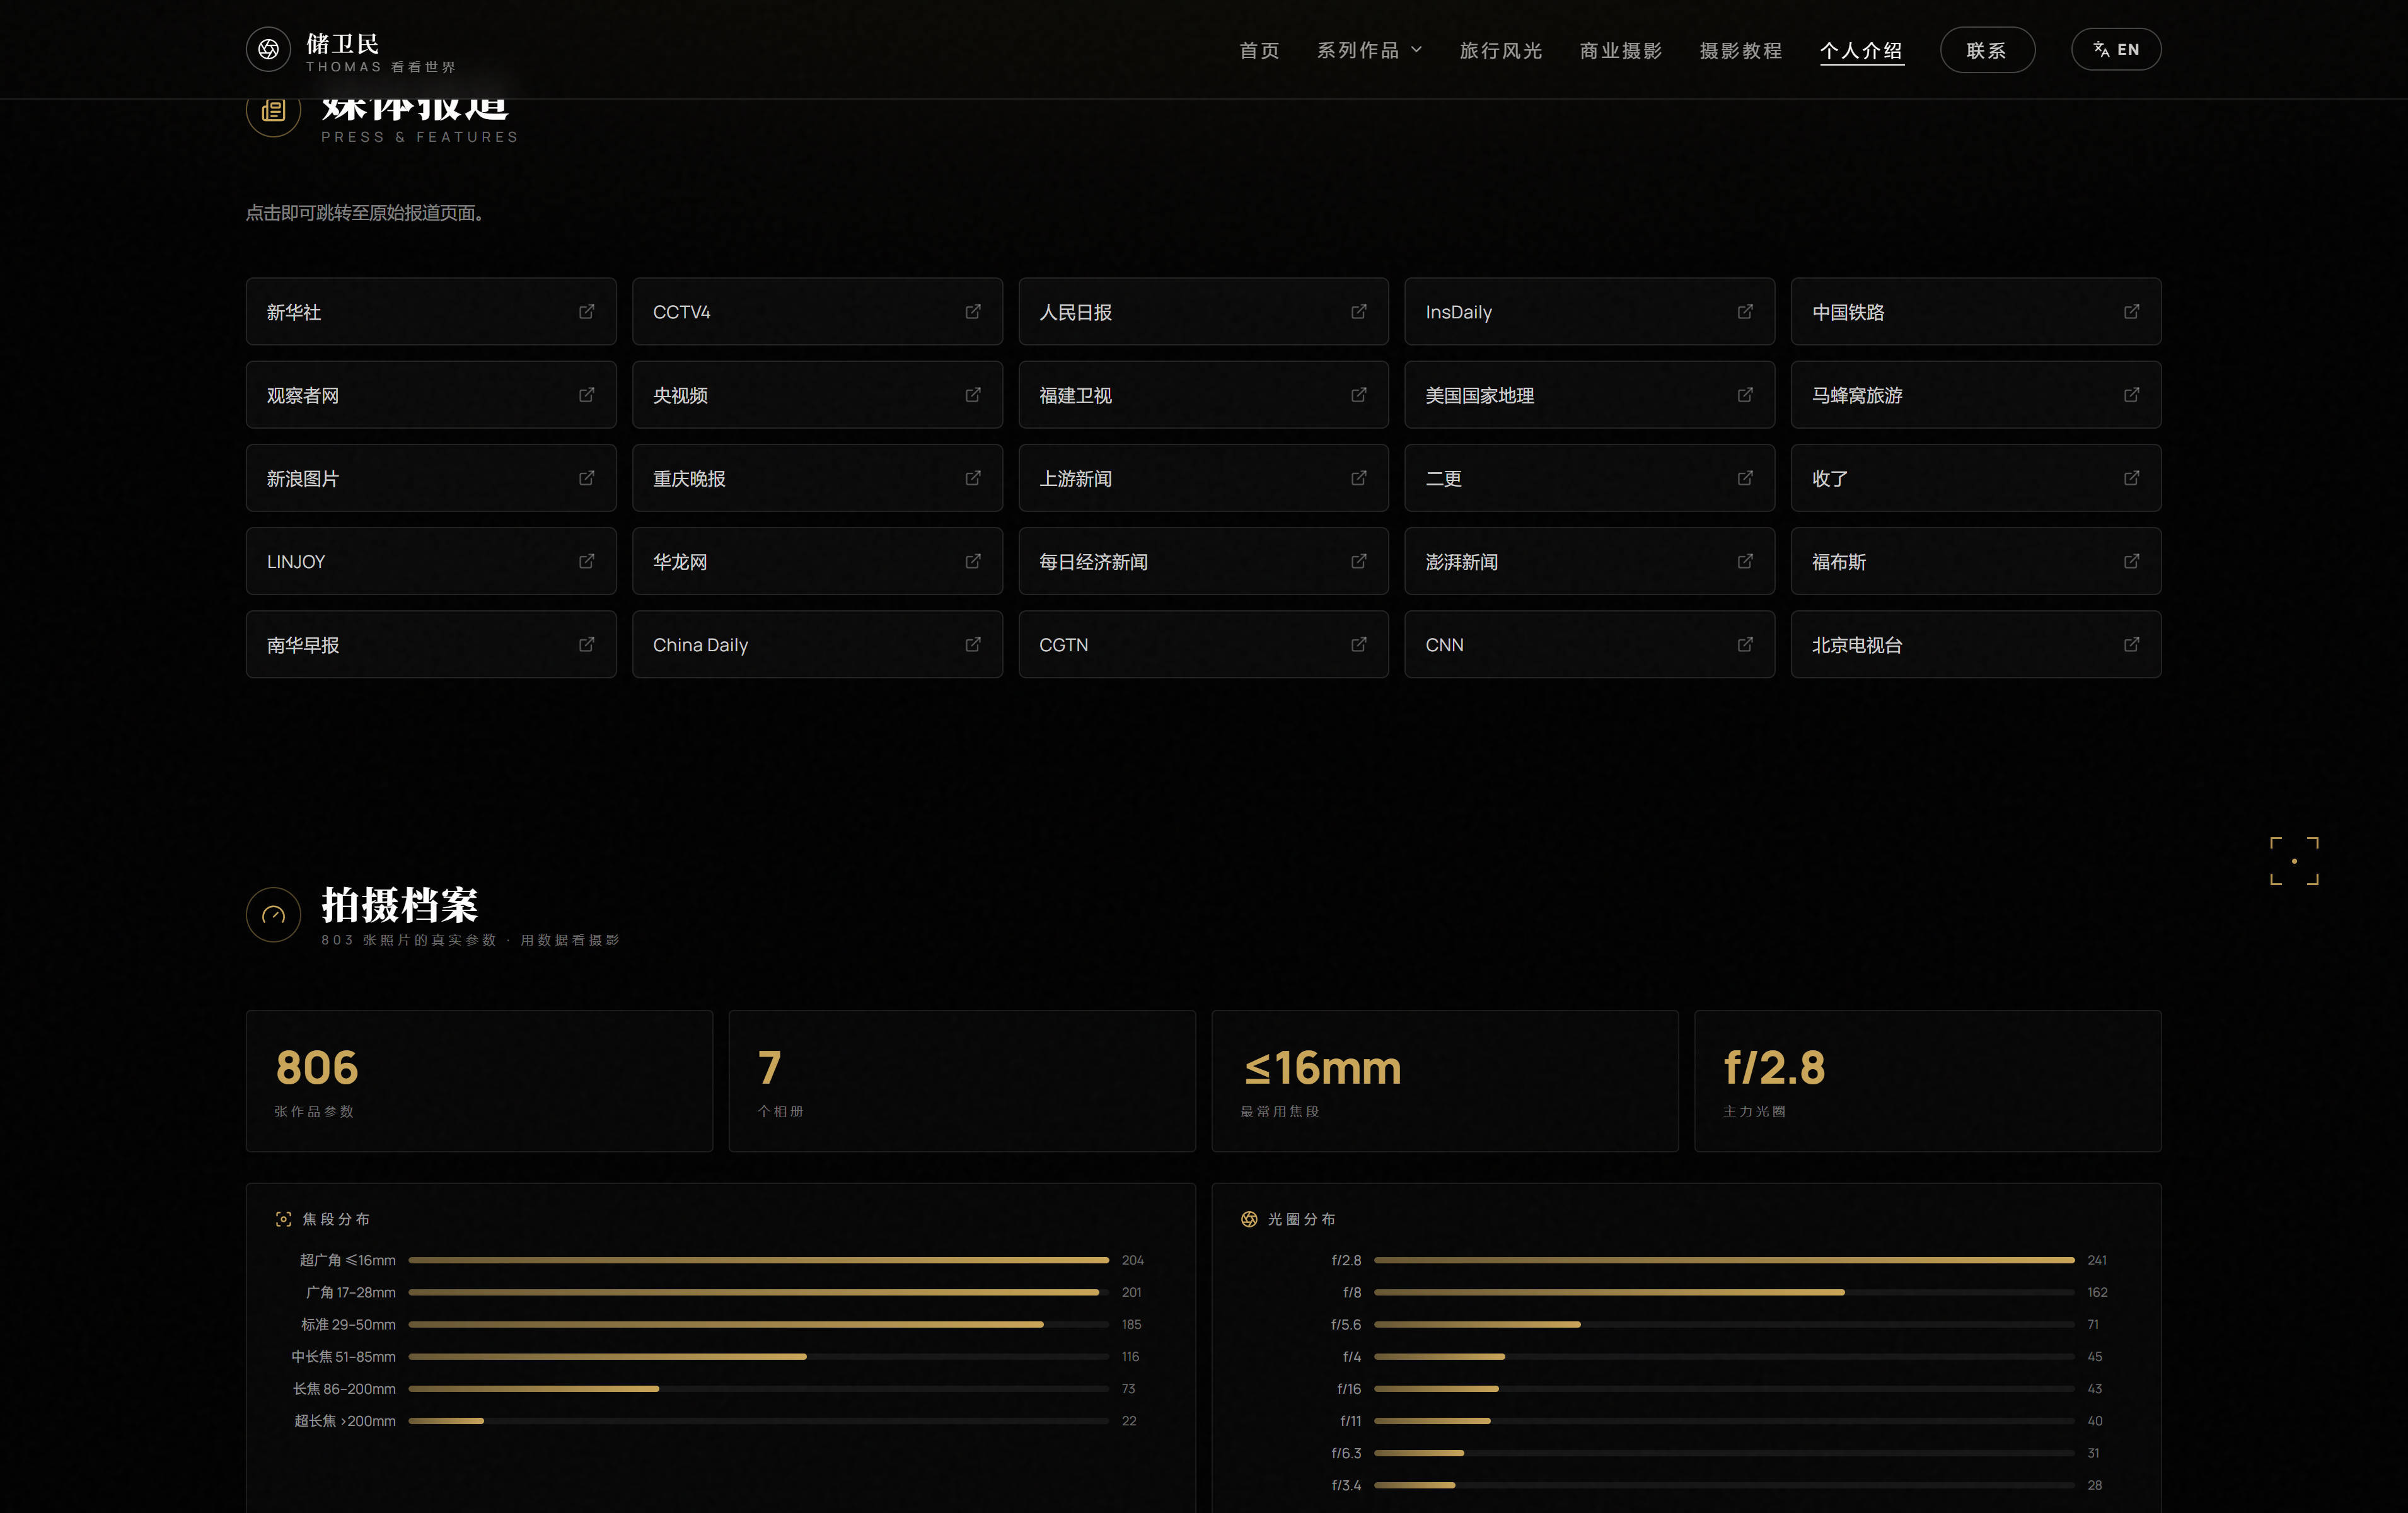Open external link icon on 美国国家地理 card

(1745, 395)
